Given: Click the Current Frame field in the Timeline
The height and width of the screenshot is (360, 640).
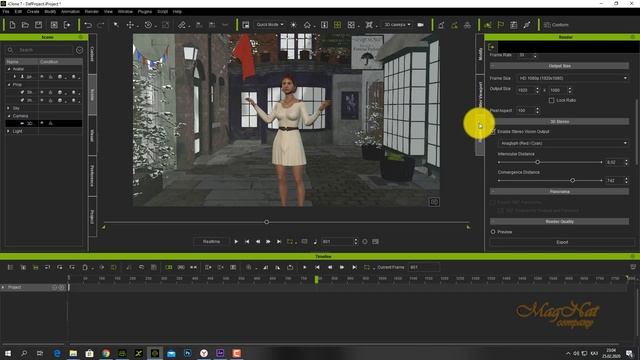Looking at the screenshot, I should click(x=424, y=267).
